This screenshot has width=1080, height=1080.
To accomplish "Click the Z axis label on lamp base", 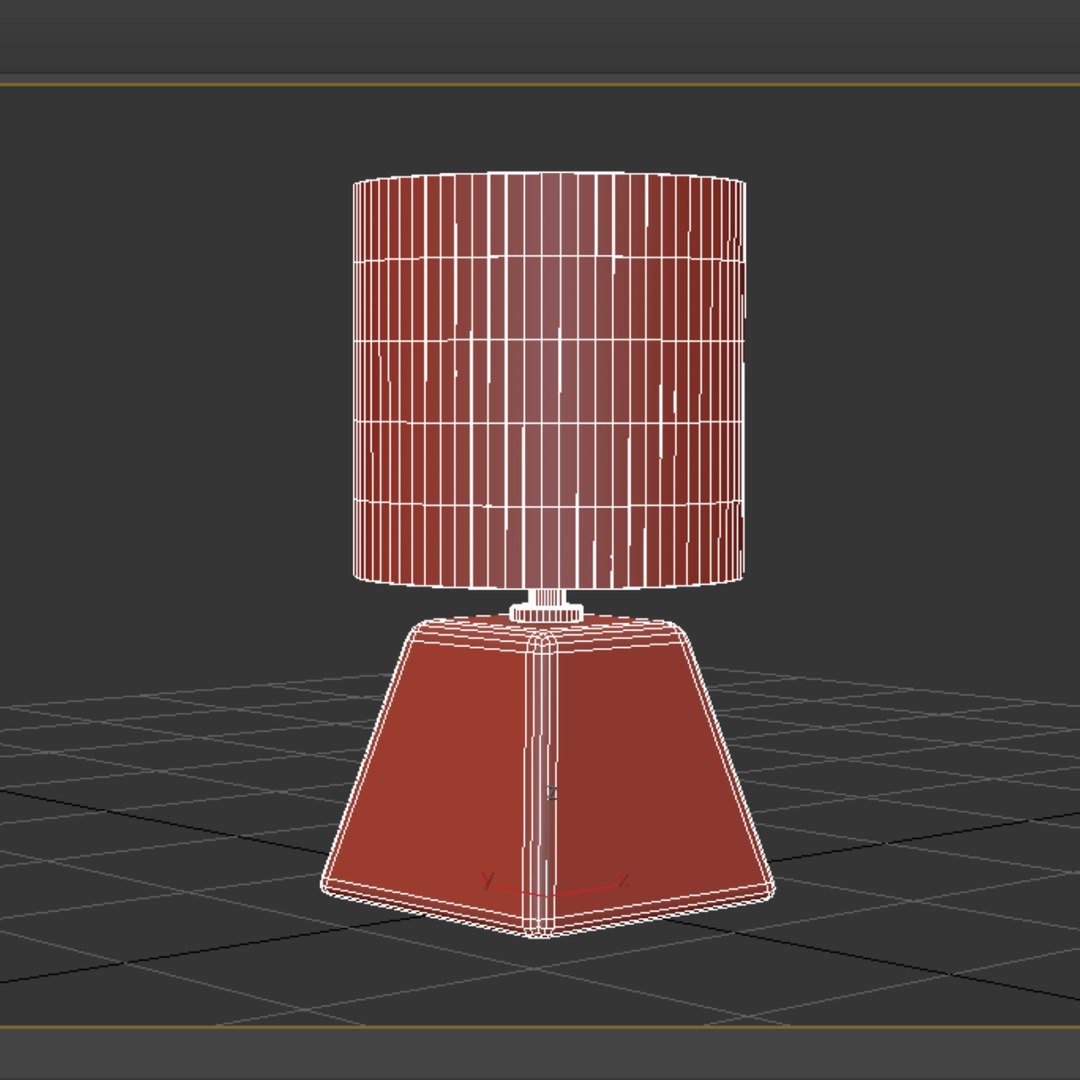I will [x=551, y=793].
